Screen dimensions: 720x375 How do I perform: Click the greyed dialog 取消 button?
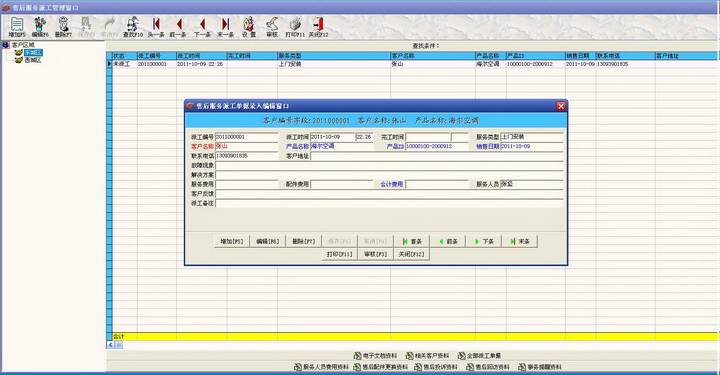coord(376,241)
